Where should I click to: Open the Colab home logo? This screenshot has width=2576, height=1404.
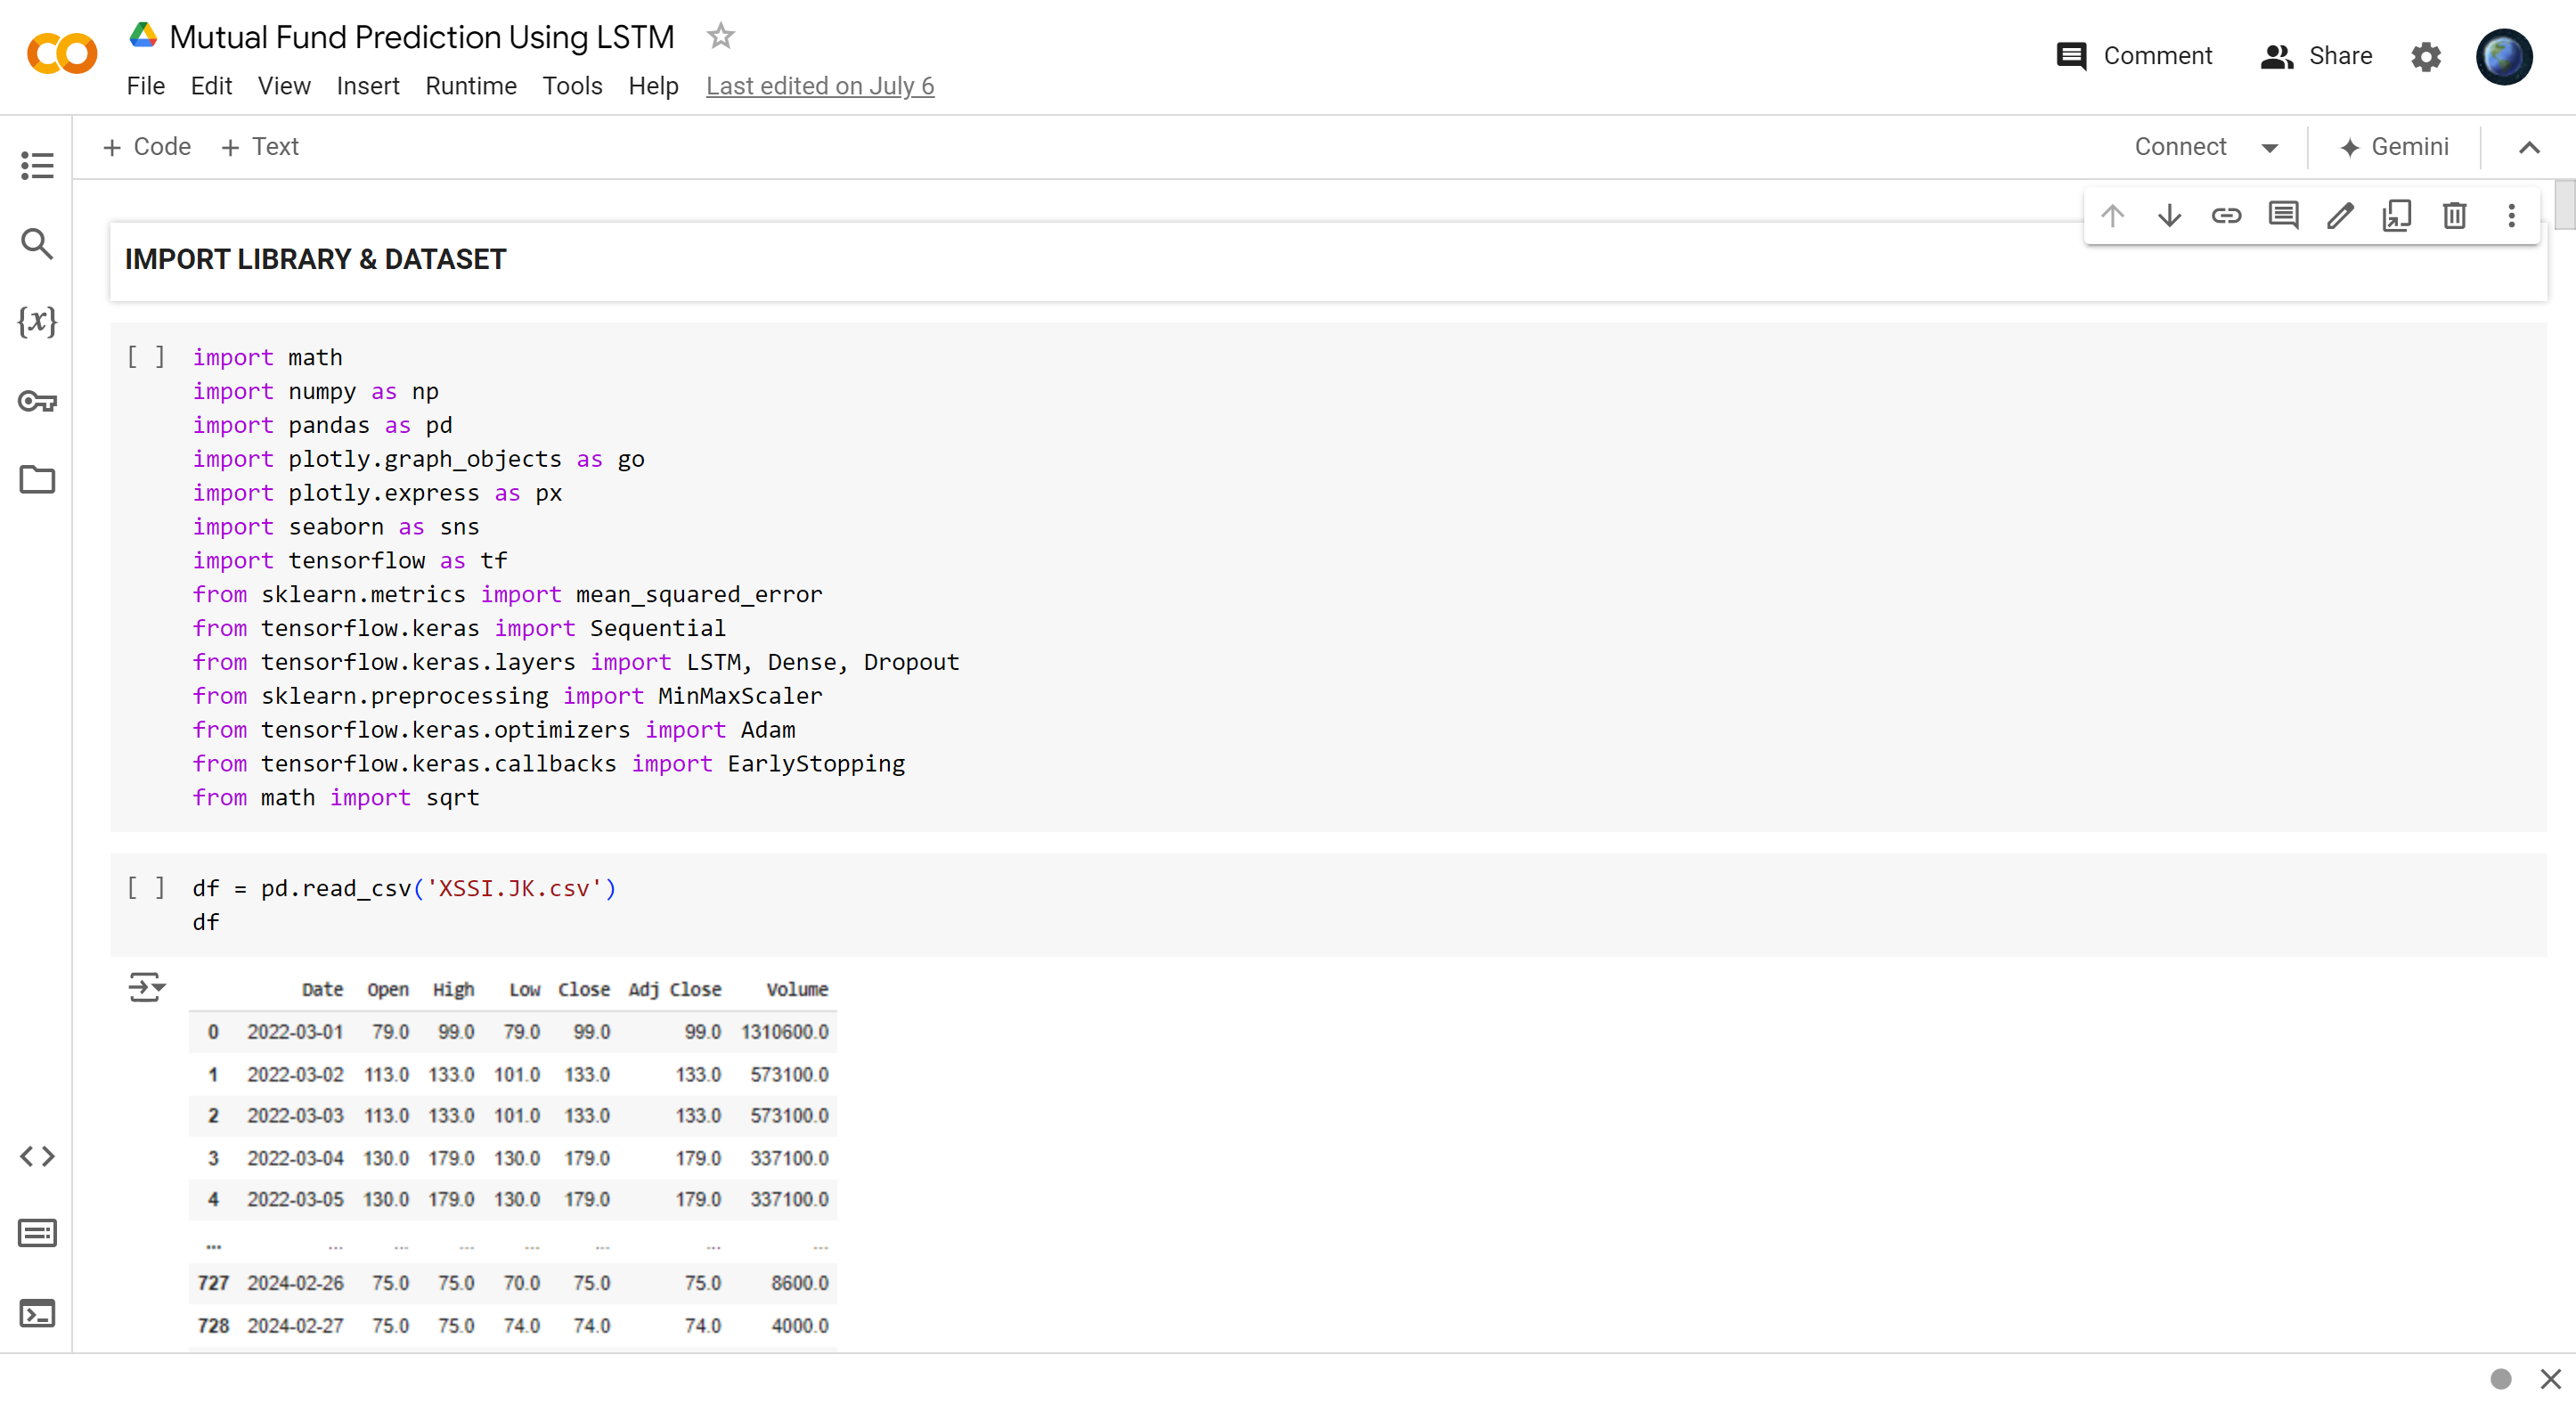(62, 54)
